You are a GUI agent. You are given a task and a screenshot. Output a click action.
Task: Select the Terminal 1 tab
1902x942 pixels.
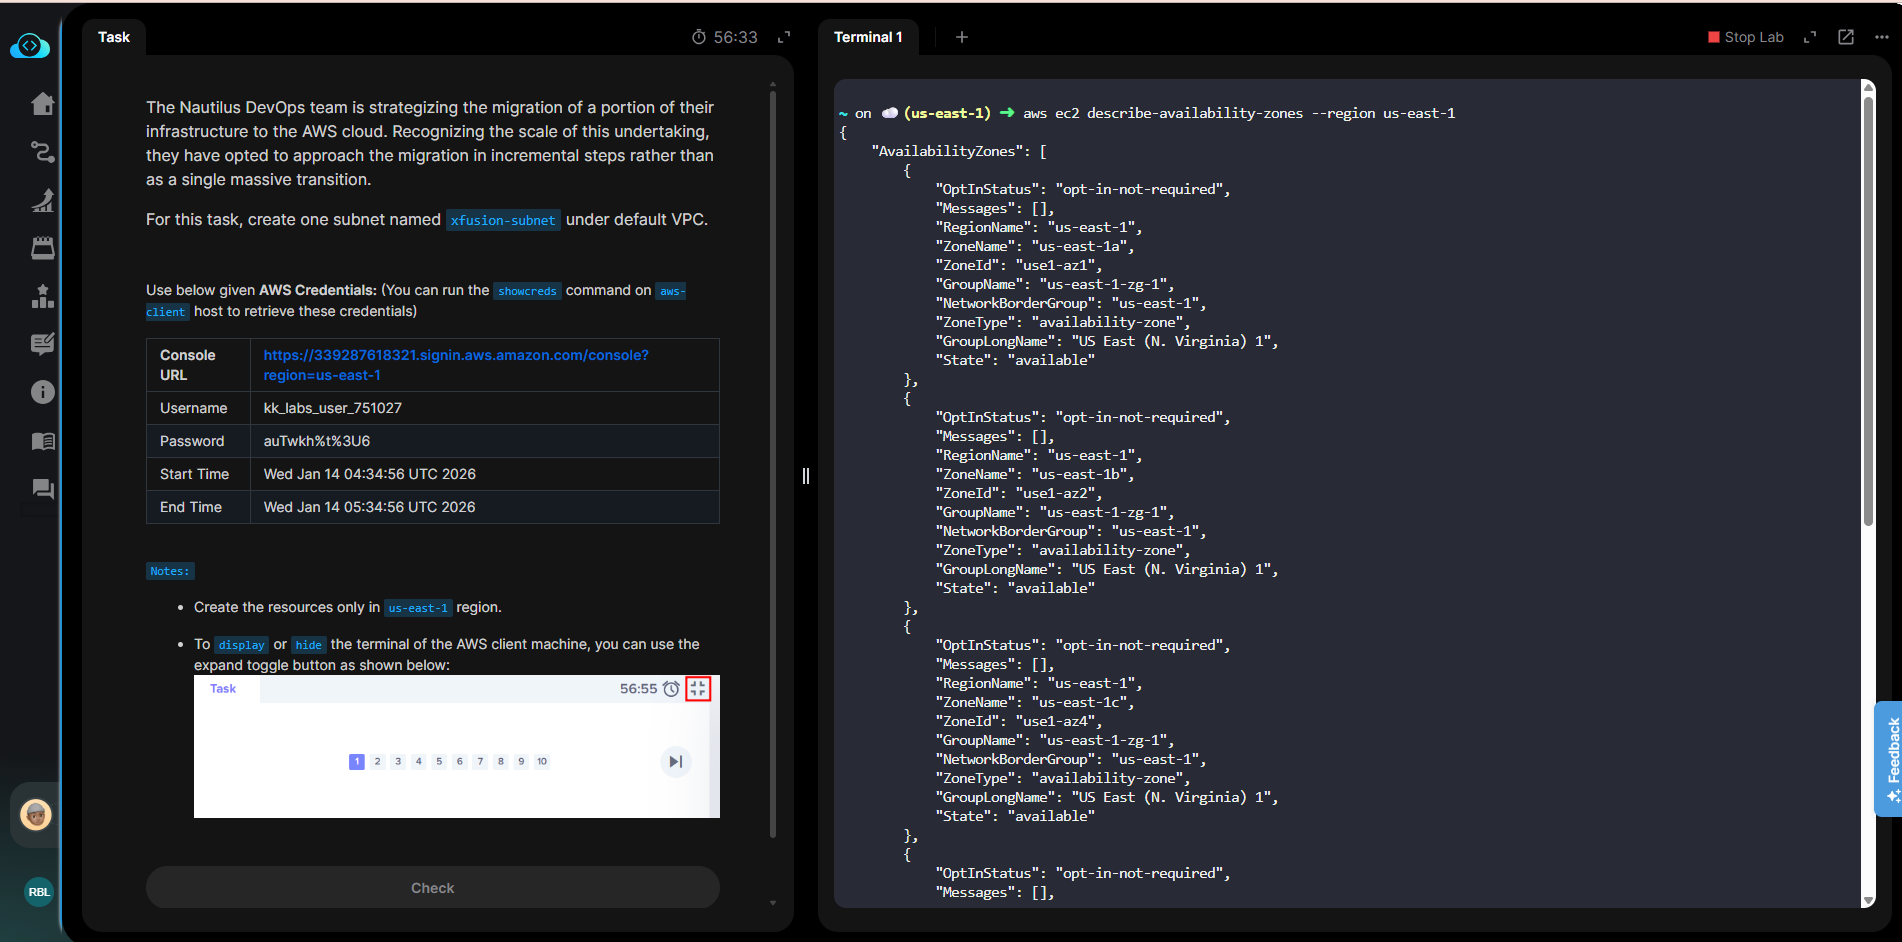click(868, 37)
